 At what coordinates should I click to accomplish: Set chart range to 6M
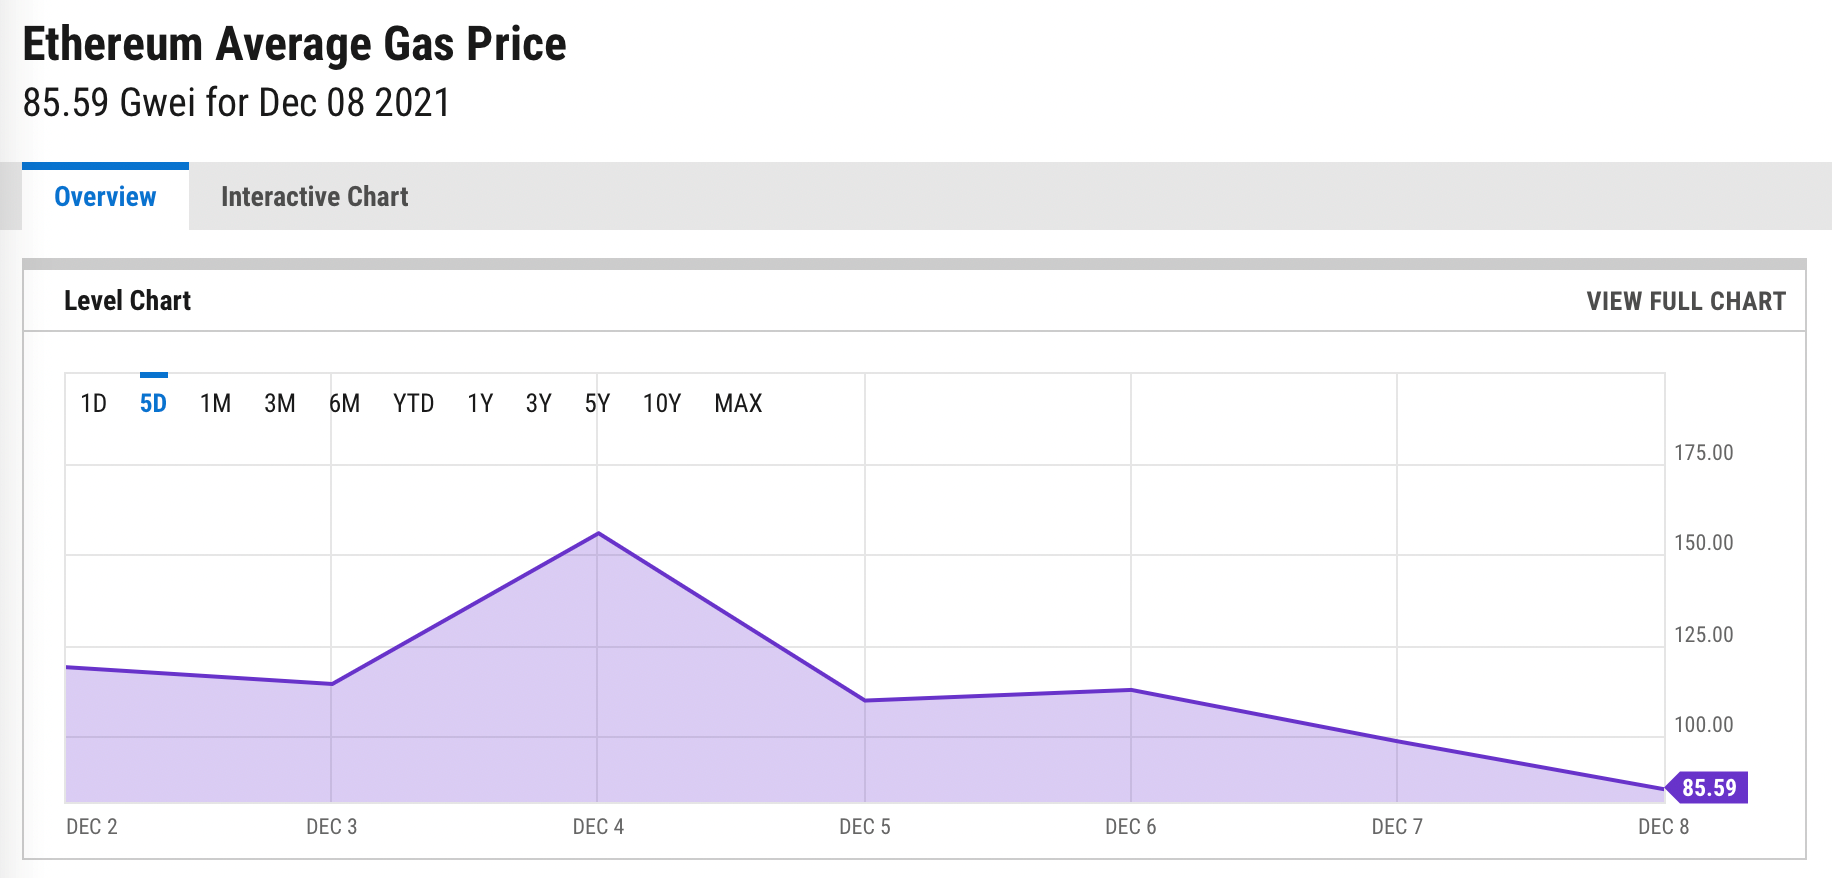[x=345, y=403]
